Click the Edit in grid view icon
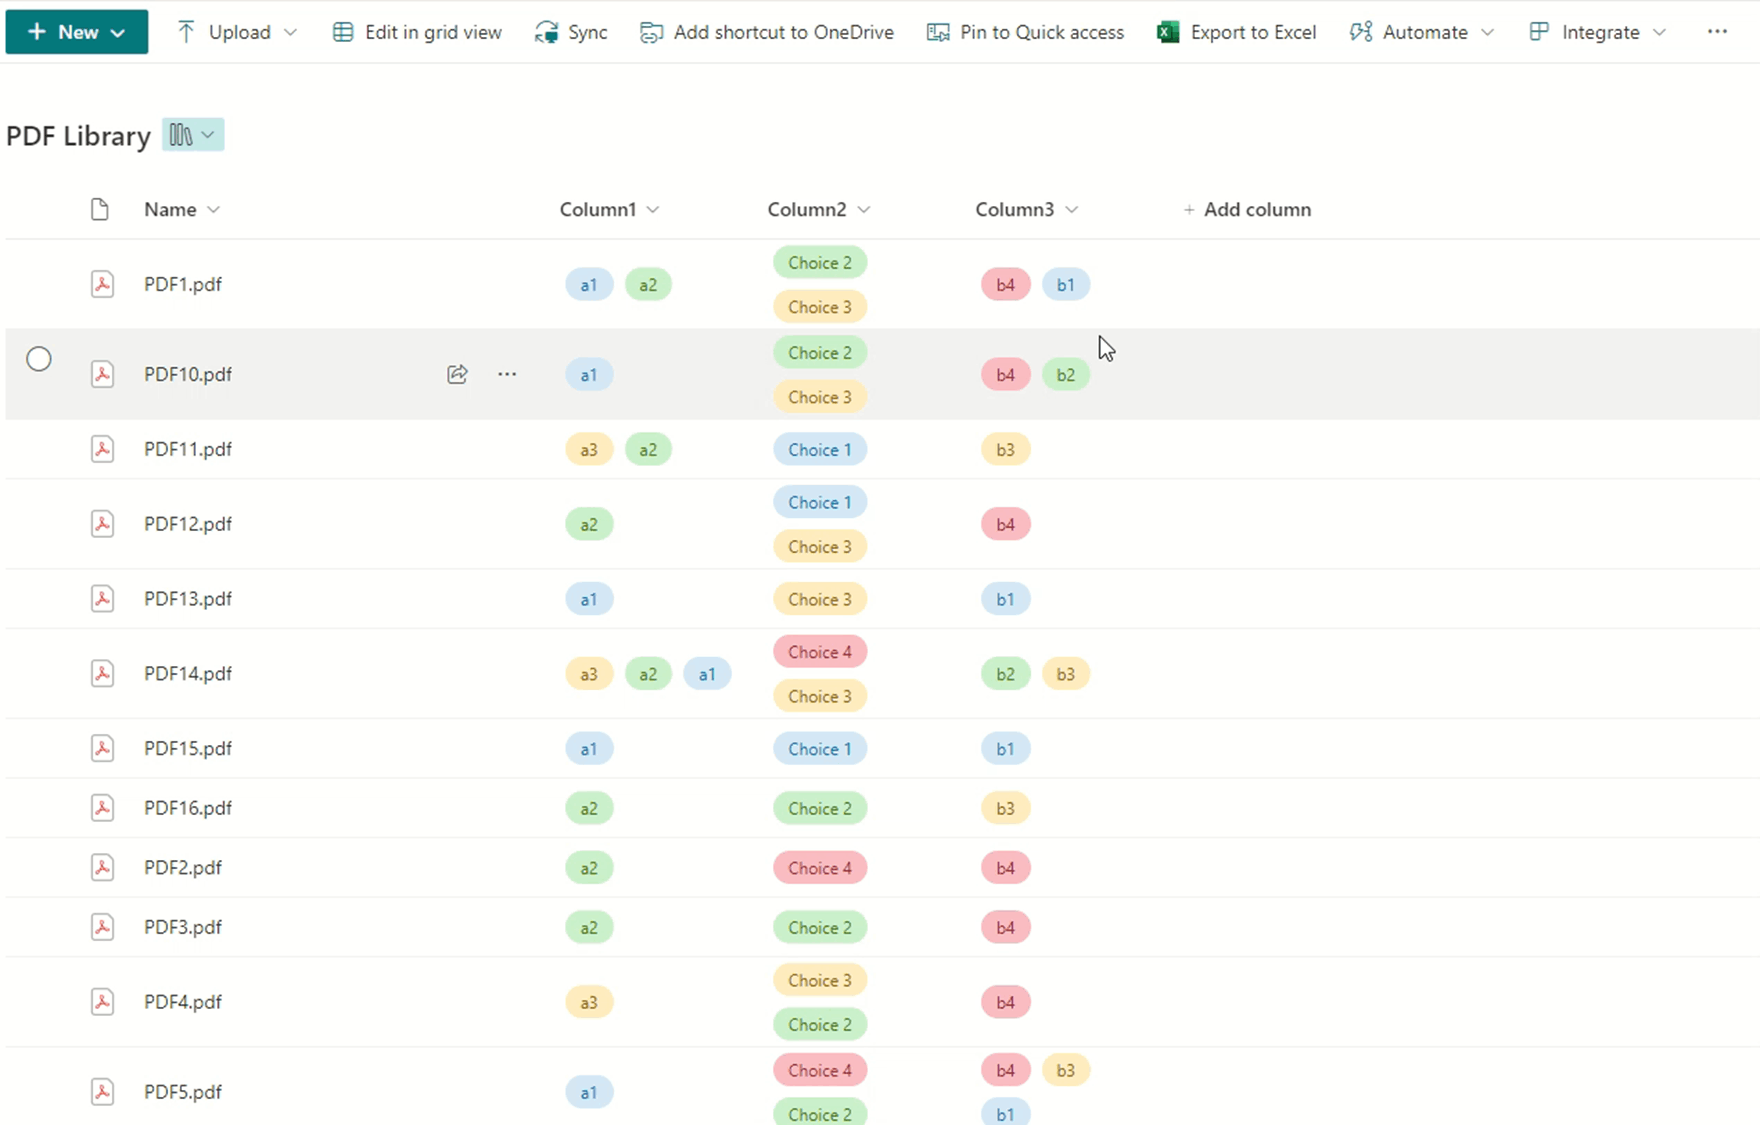This screenshot has width=1760, height=1125. [x=343, y=32]
